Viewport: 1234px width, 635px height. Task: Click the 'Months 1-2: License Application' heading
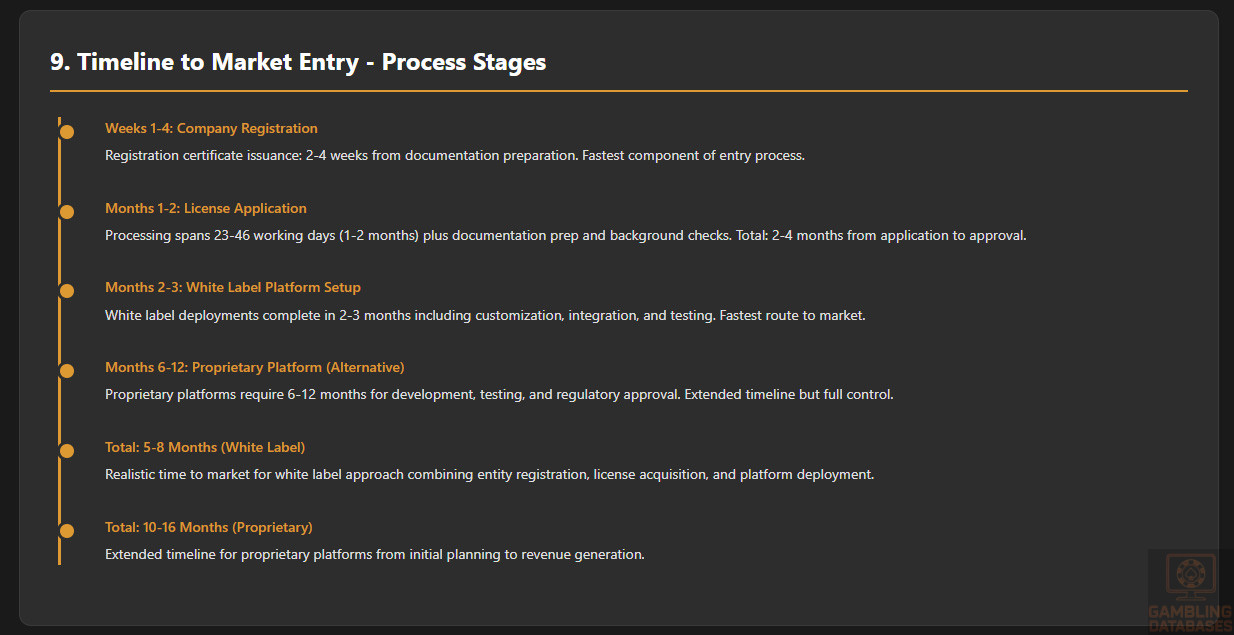click(x=206, y=208)
